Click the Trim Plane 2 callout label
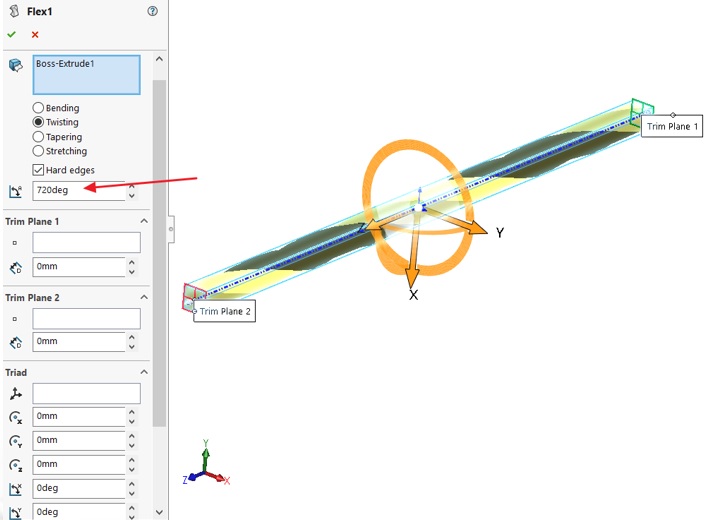The height and width of the screenshot is (520, 714). point(225,311)
